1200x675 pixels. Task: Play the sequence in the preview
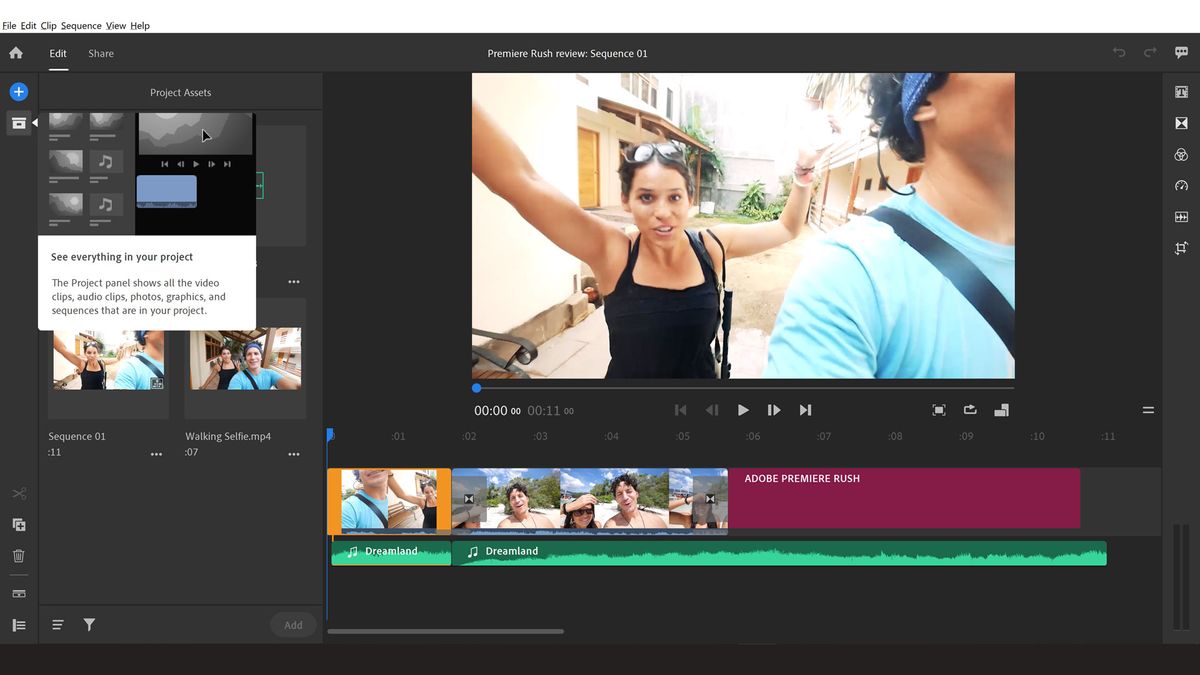[742, 410]
